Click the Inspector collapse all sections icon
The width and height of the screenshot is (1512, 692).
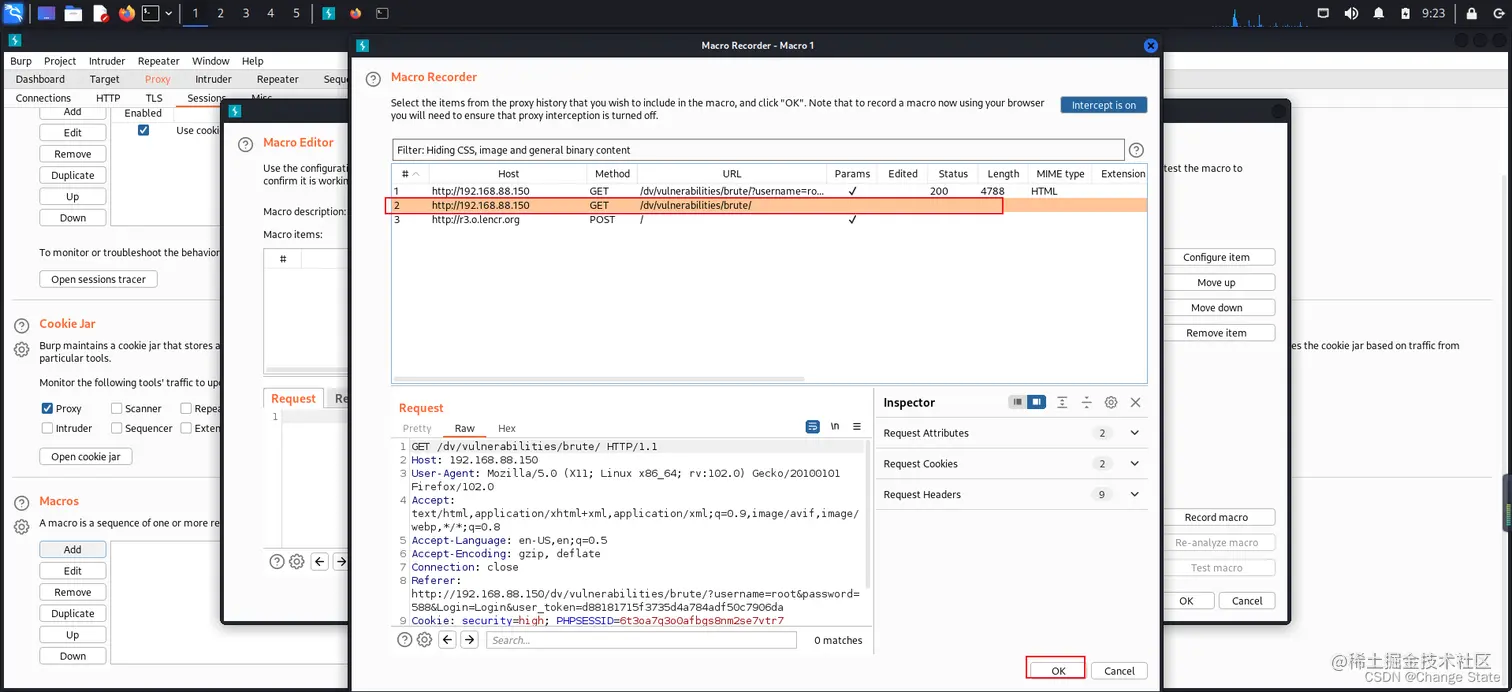(1087, 402)
